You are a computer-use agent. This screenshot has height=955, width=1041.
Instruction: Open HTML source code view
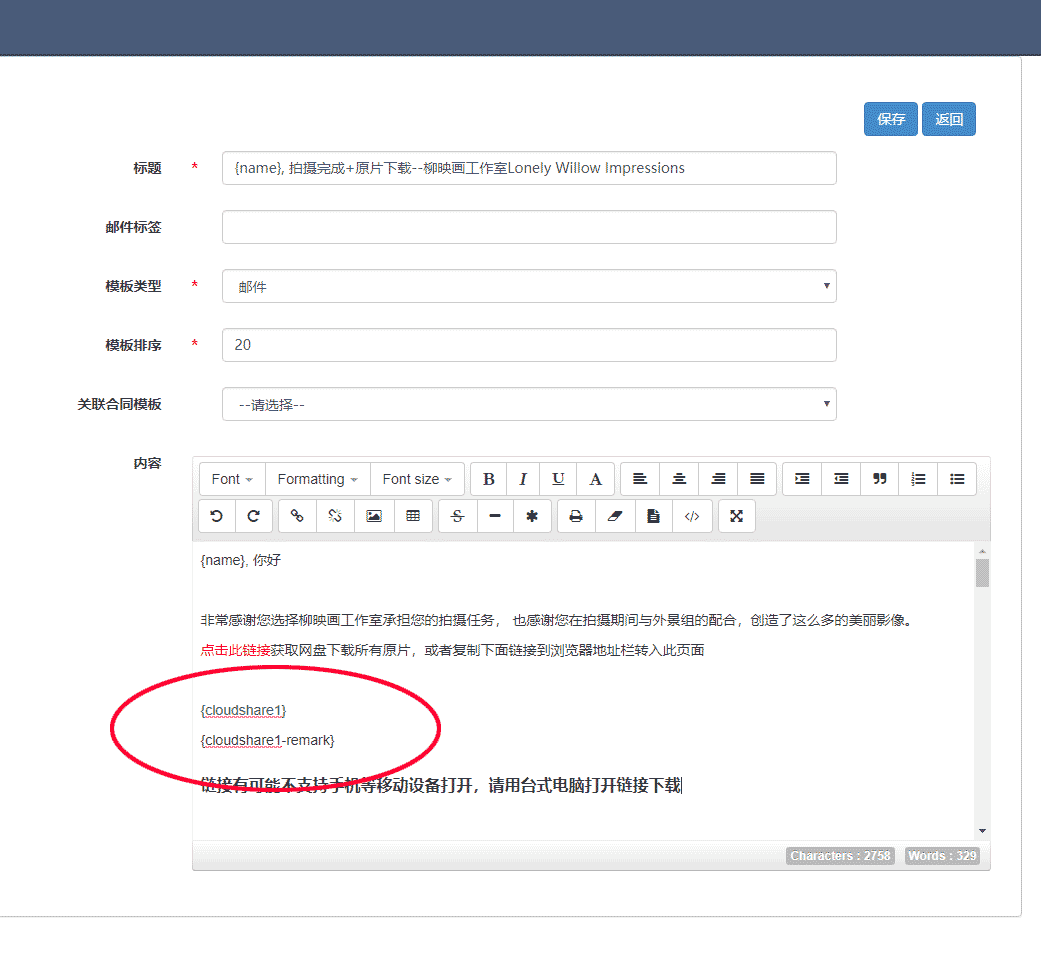[x=692, y=516]
